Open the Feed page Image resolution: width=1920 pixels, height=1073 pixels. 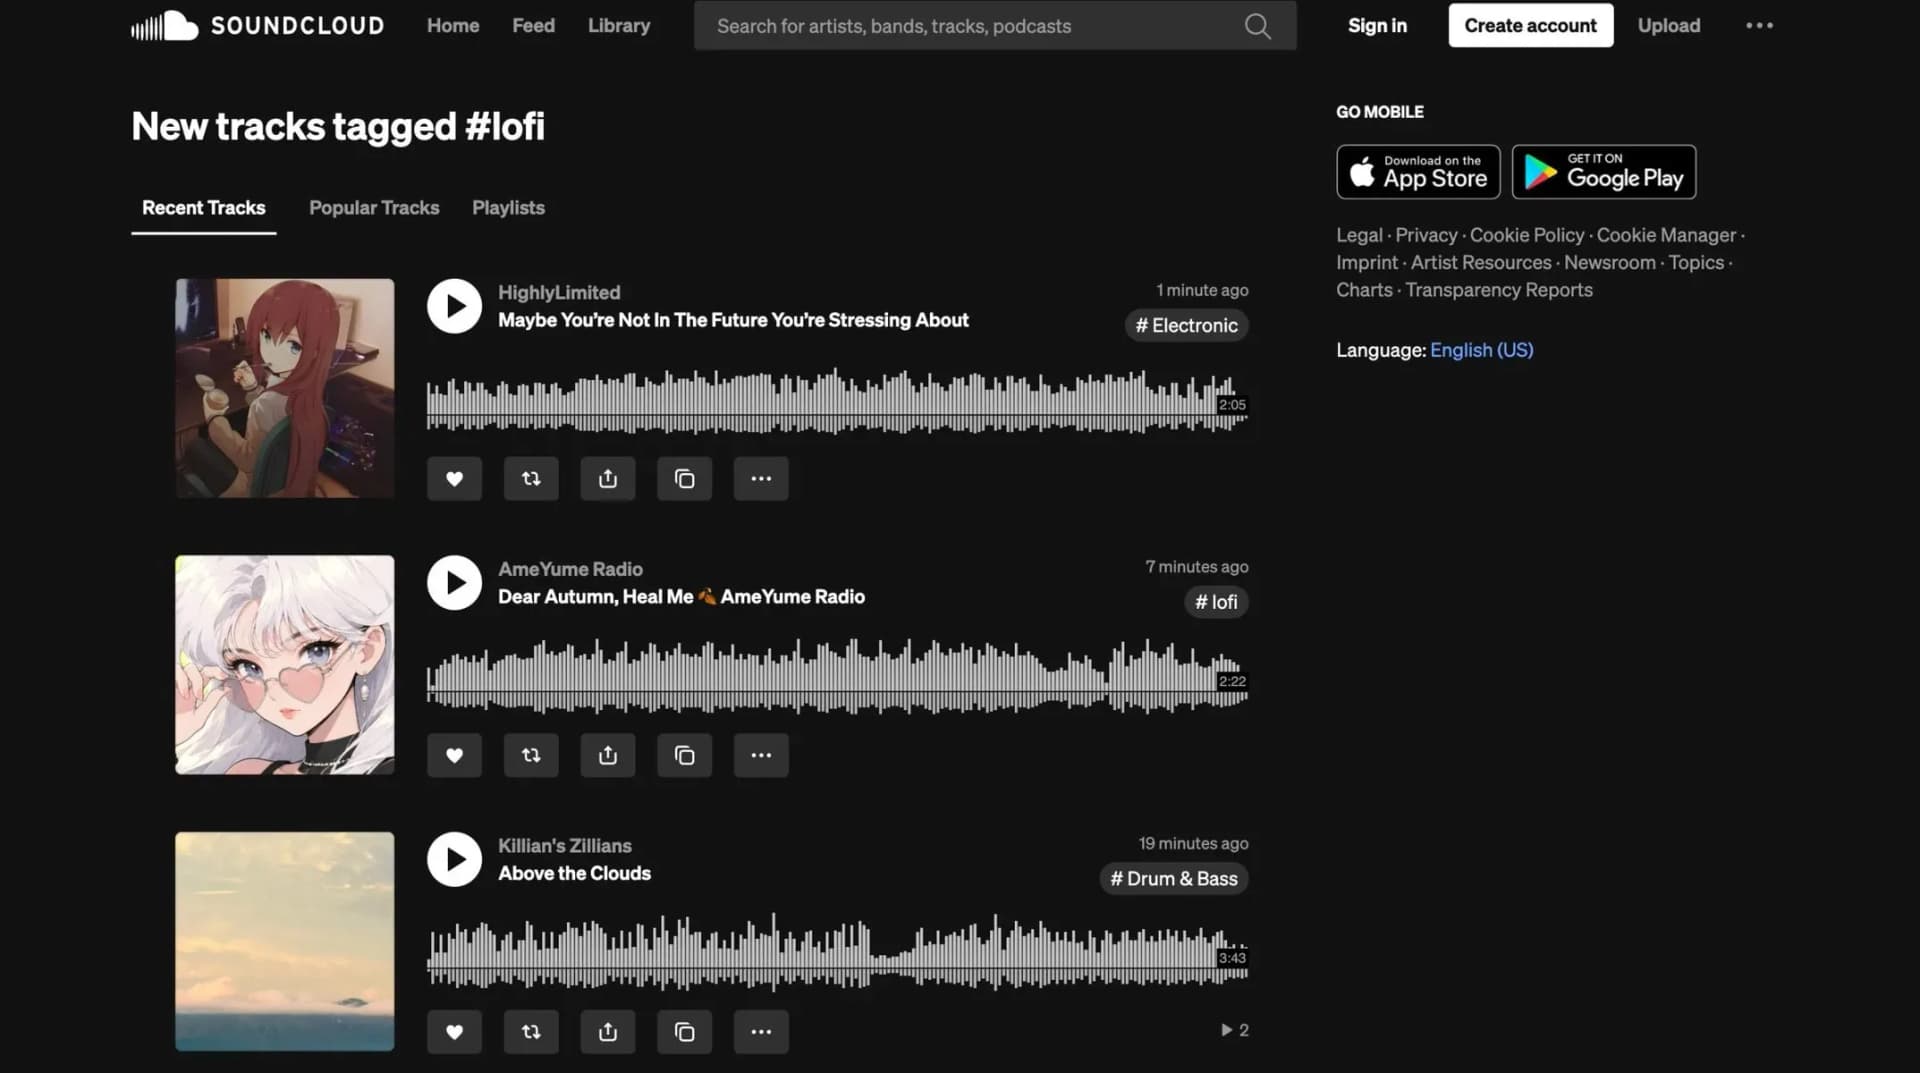(x=533, y=26)
